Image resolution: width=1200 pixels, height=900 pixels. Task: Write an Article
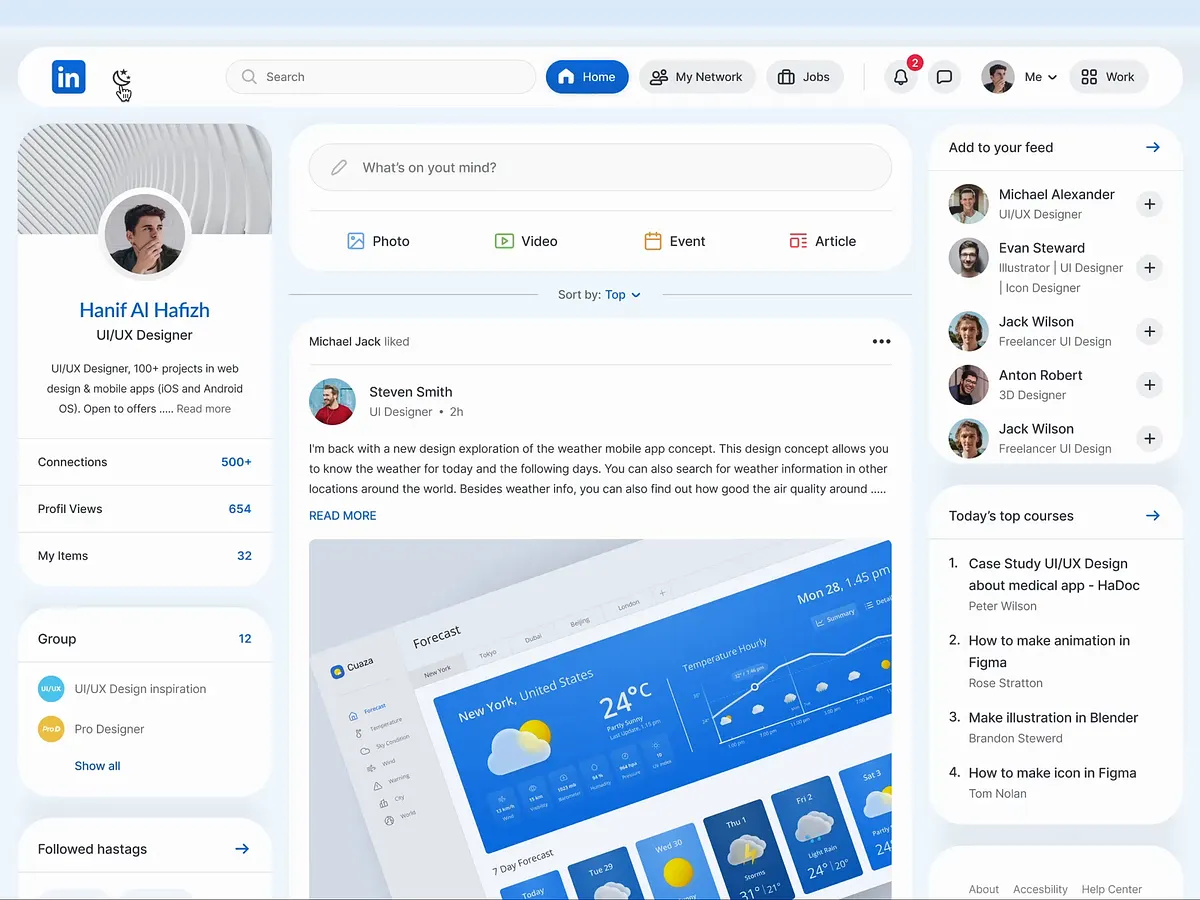[822, 241]
